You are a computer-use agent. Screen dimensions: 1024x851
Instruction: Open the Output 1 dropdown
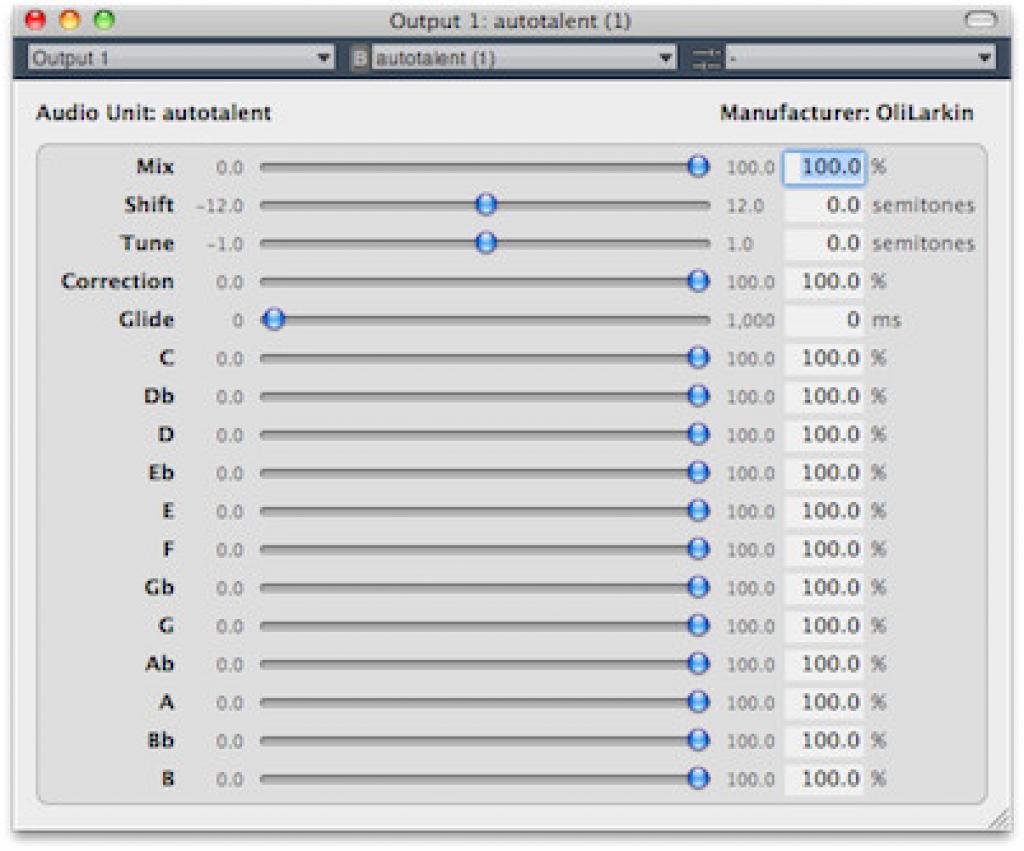pos(180,59)
